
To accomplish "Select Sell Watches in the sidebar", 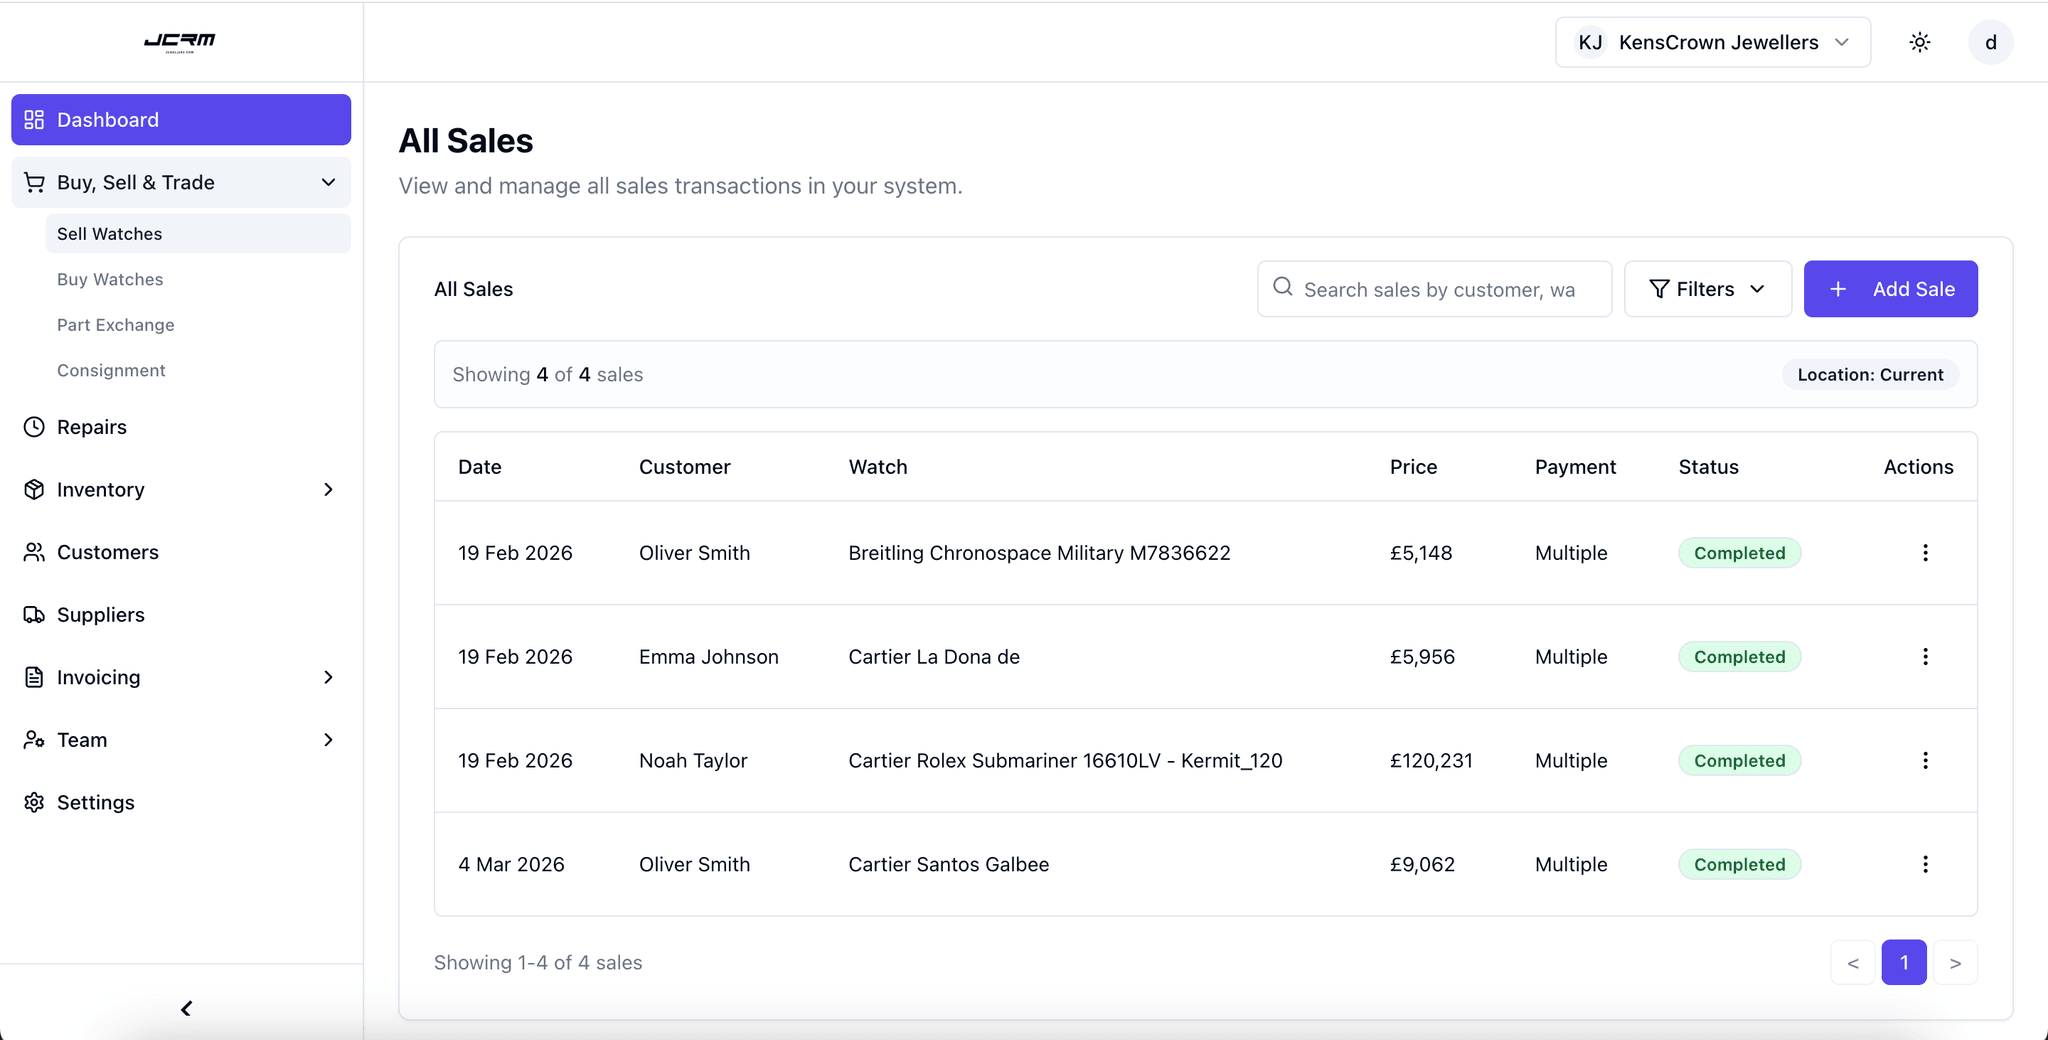I will tap(109, 233).
